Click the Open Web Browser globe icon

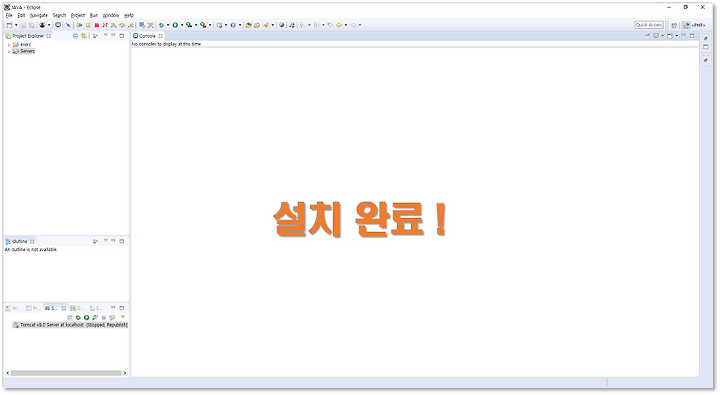click(x=281, y=25)
